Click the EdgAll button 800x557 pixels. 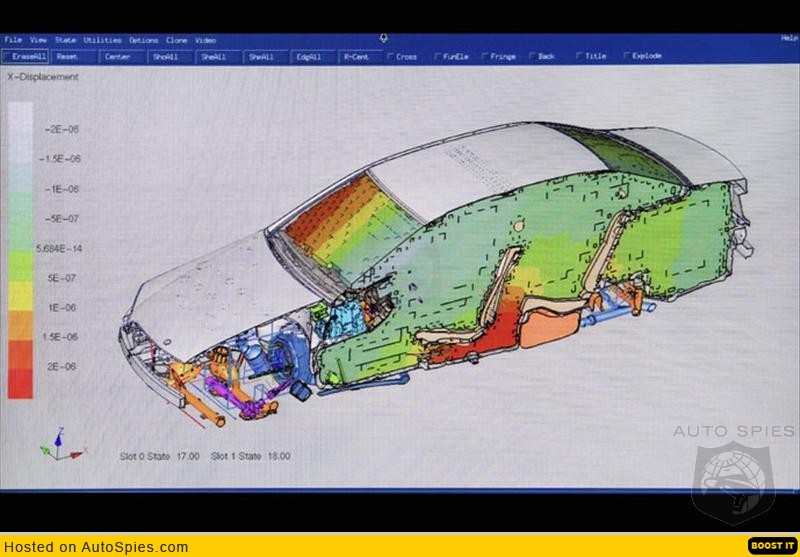click(x=309, y=57)
